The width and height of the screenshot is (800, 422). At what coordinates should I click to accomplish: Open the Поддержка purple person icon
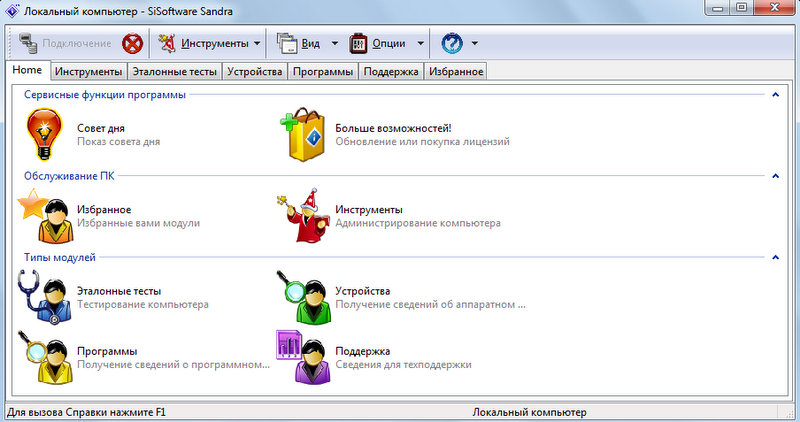[304, 357]
